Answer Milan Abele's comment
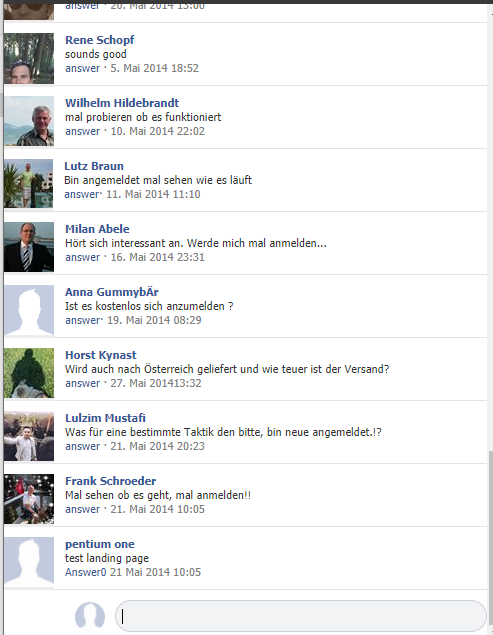493x635 pixels. tap(83, 257)
